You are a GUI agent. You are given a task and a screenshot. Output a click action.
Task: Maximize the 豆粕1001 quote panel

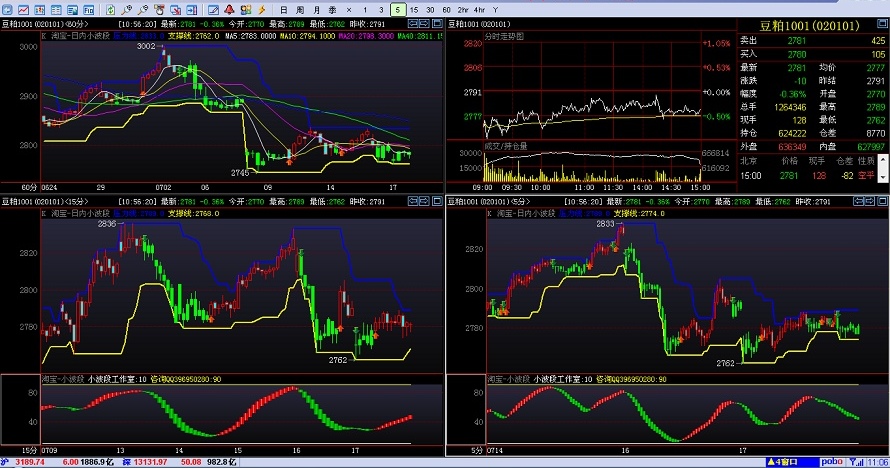[882, 24]
